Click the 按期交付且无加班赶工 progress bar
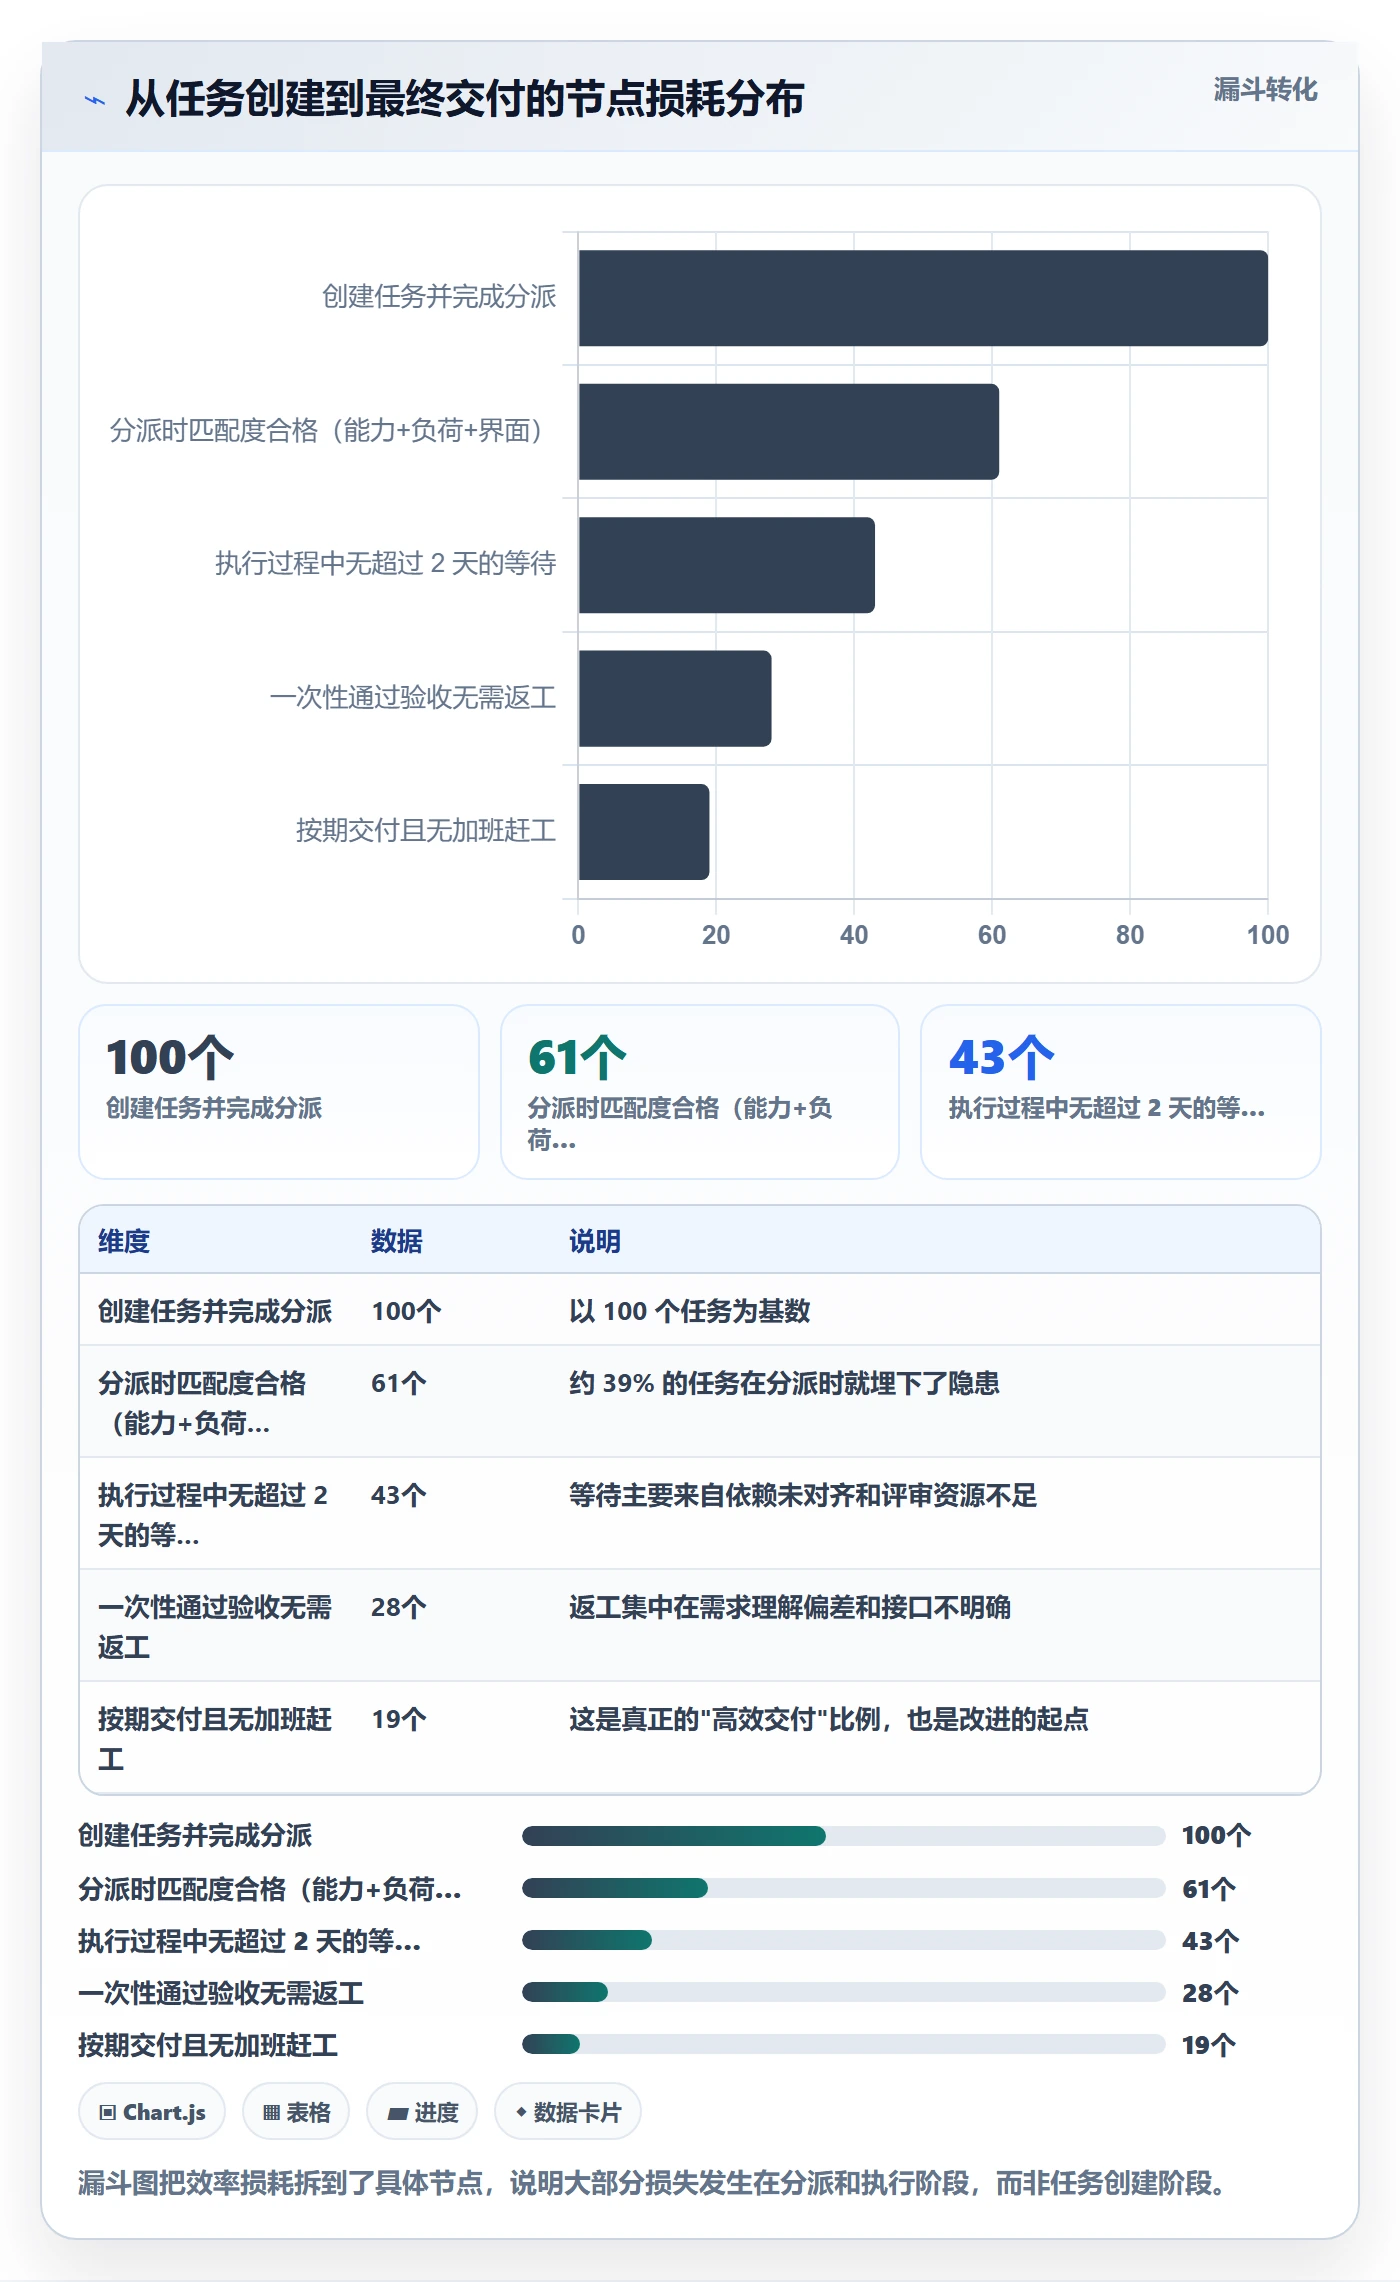 [843, 2044]
